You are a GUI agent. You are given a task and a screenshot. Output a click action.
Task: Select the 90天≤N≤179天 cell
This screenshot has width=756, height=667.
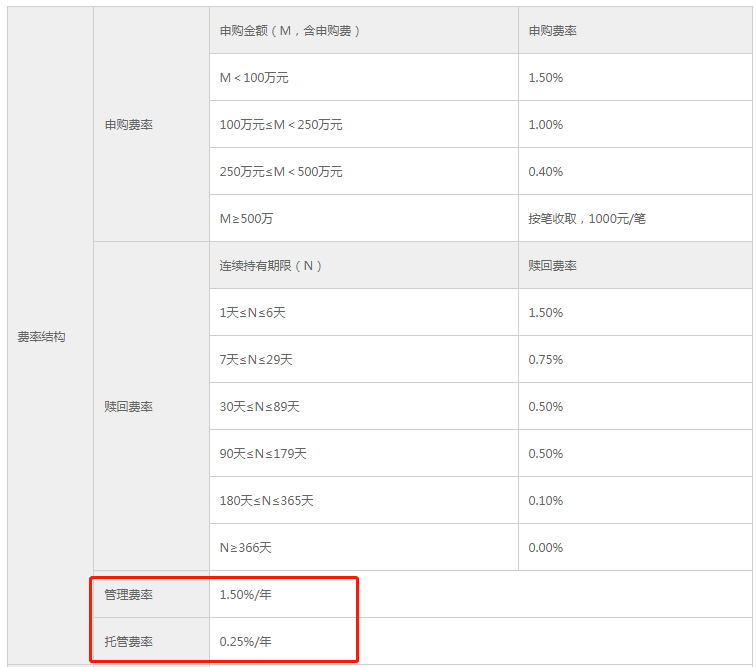[263, 454]
